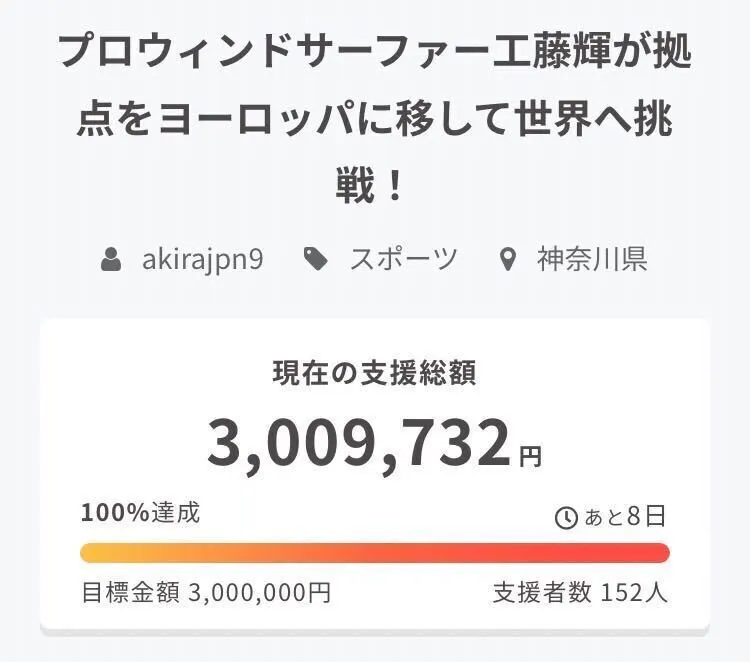Image resolution: width=750 pixels, height=662 pixels.
Task: Open the 神奈川県 location link
Action: coord(592,260)
